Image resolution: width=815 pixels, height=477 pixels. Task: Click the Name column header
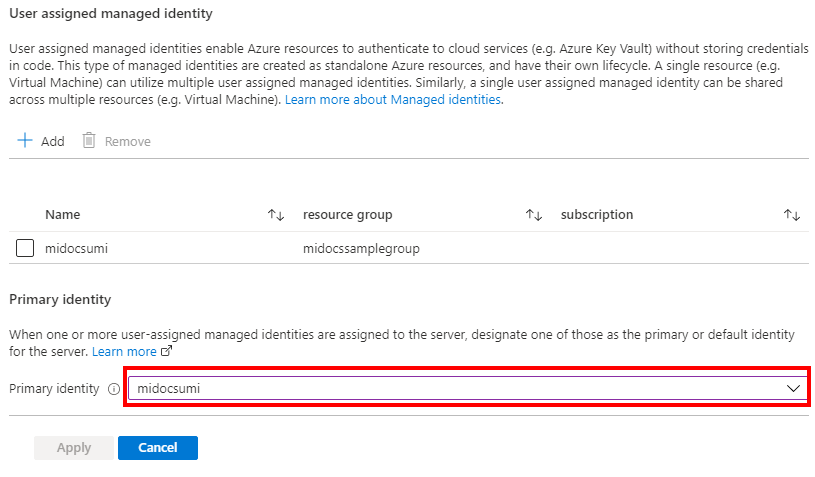[x=63, y=215]
